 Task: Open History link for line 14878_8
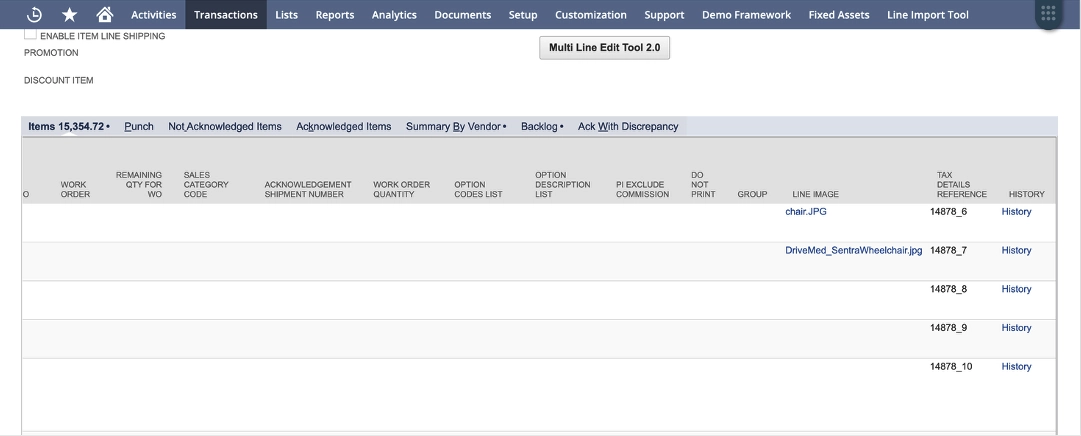point(1016,289)
